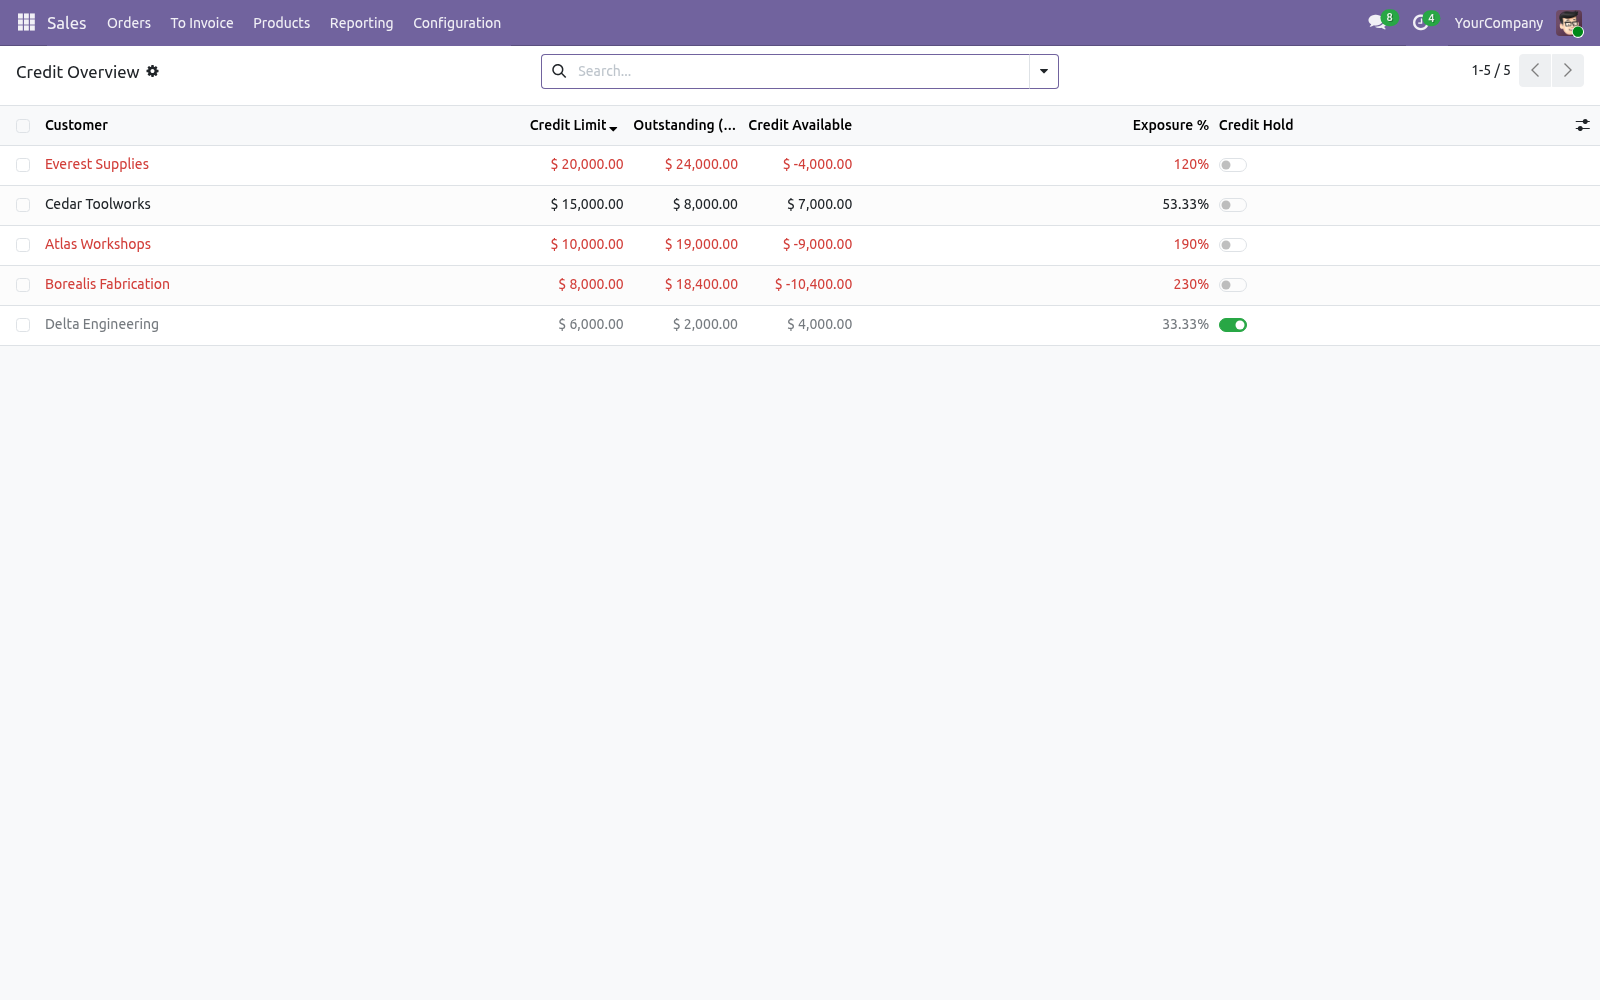The height and width of the screenshot is (1000, 1600).
Task: Click the user avatar picture
Action: click(x=1569, y=23)
